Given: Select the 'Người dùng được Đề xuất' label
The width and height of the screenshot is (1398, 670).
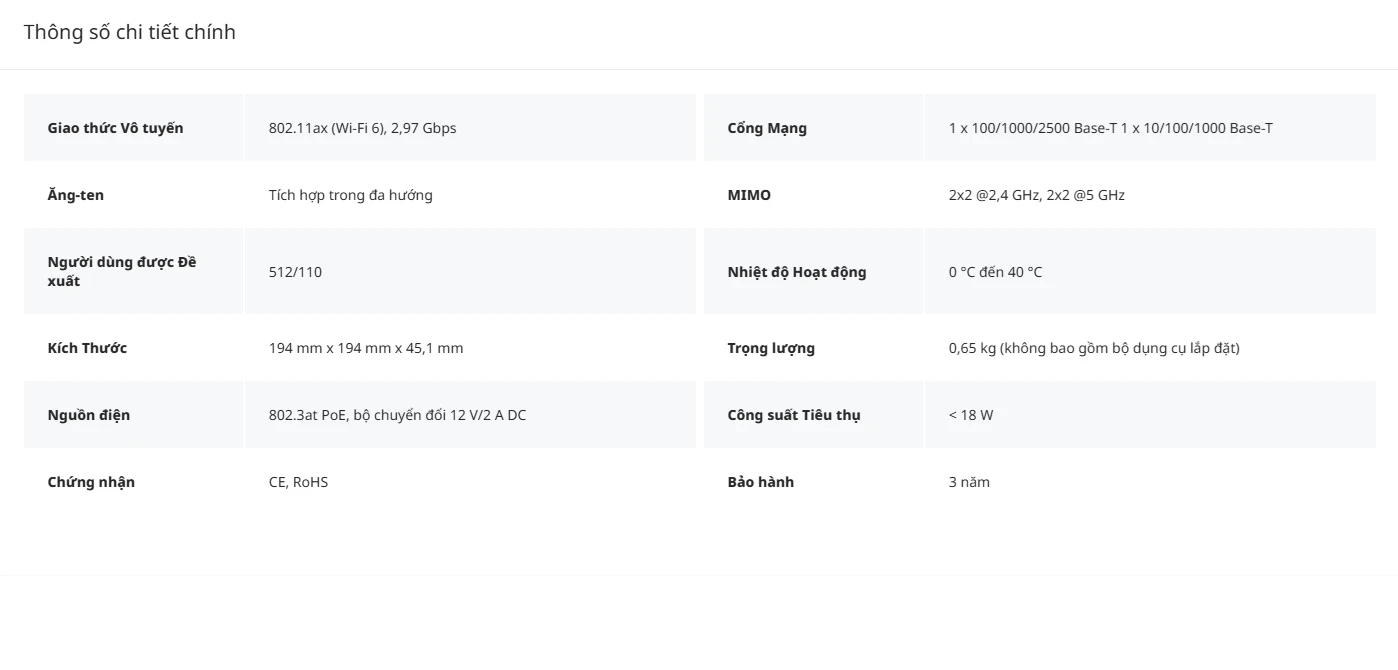Looking at the screenshot, I should [122, 271].
